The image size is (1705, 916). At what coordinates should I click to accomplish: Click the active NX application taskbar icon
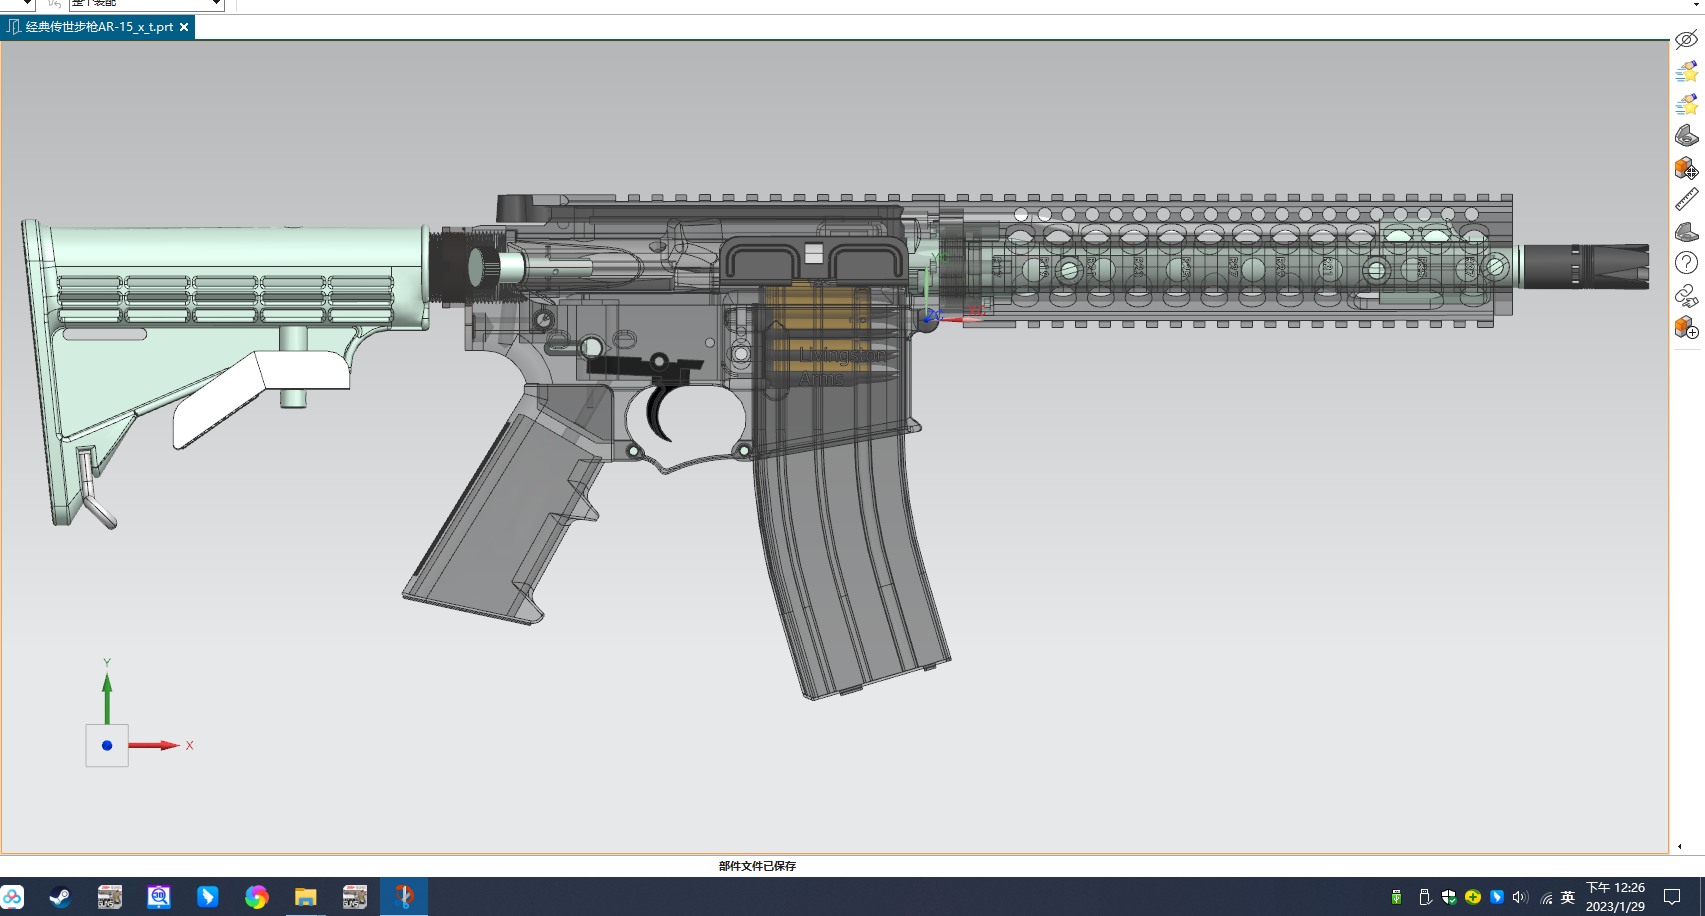click(404, 897)
